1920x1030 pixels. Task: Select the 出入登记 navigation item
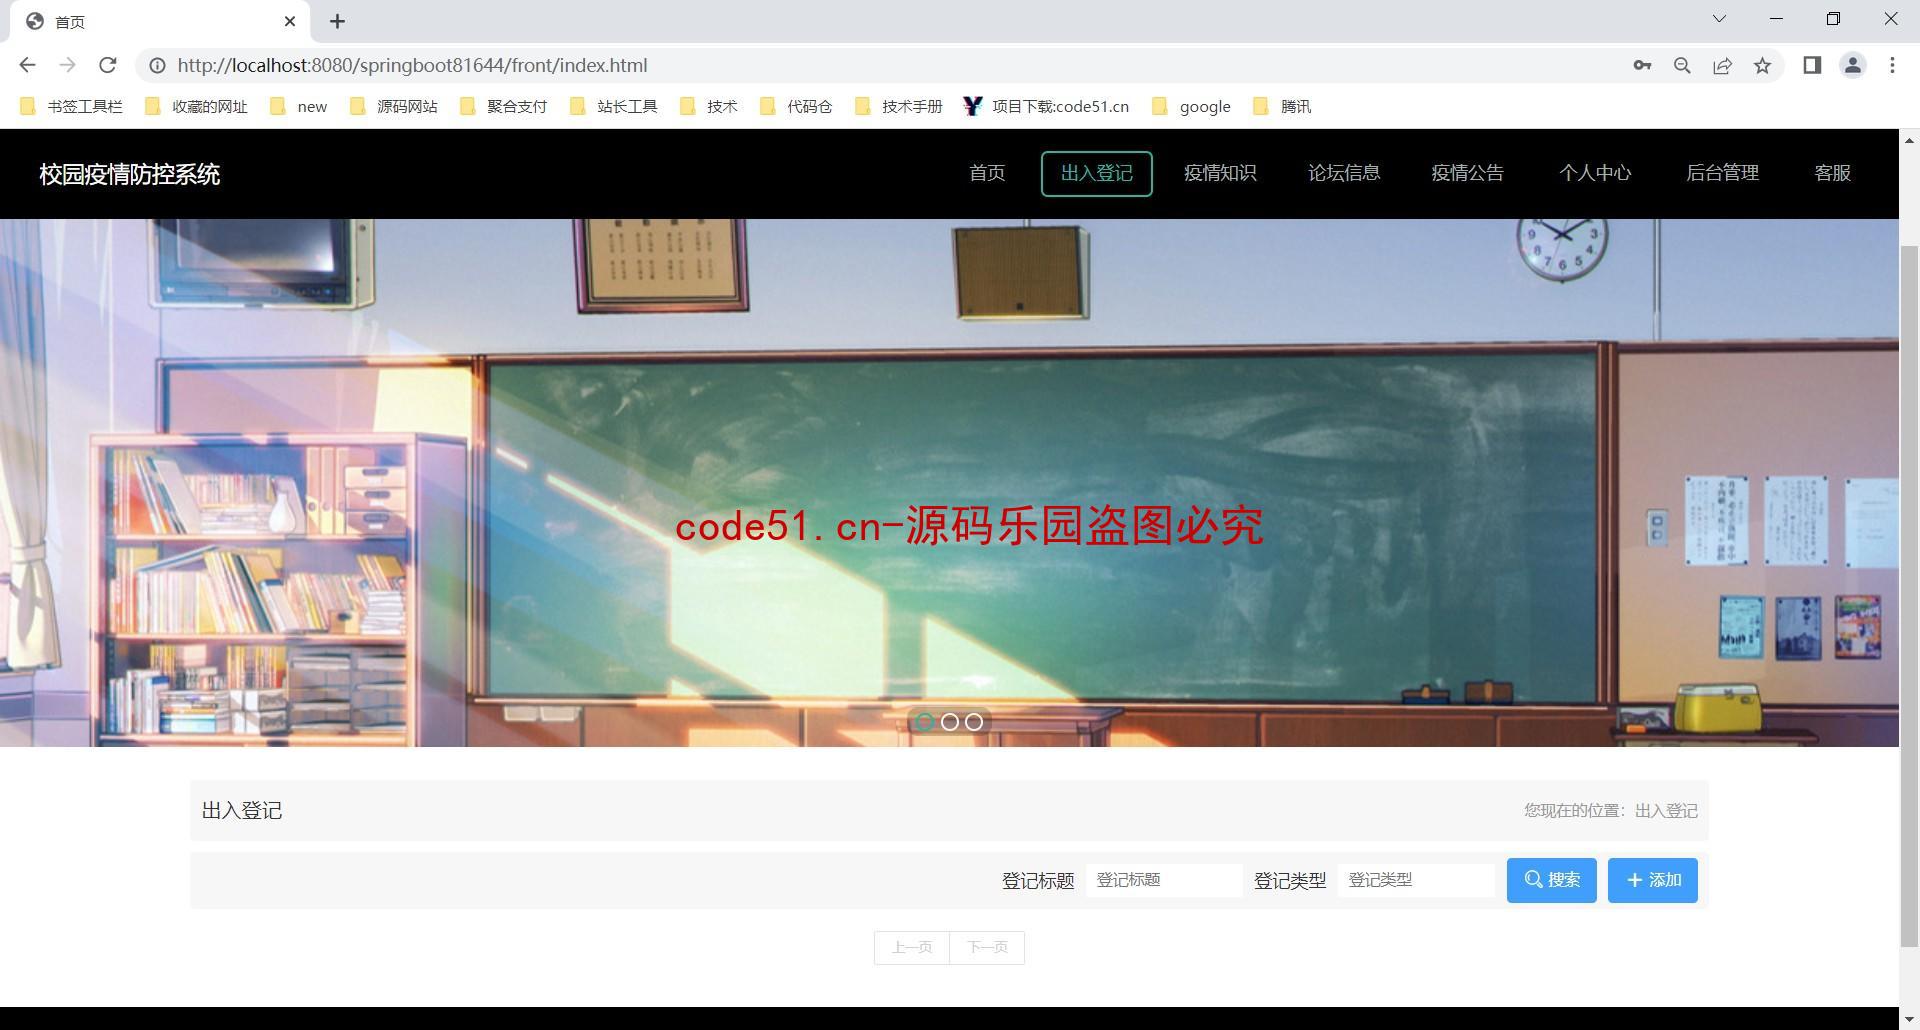(x=1097, y=174)
